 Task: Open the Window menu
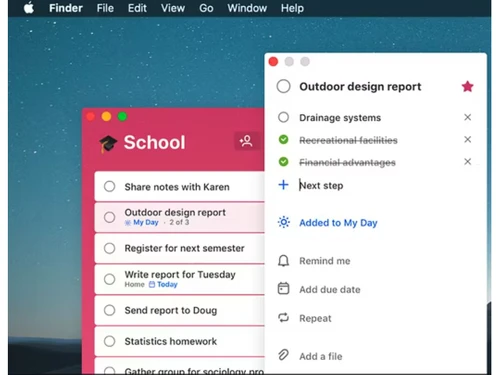click(247, 8)
